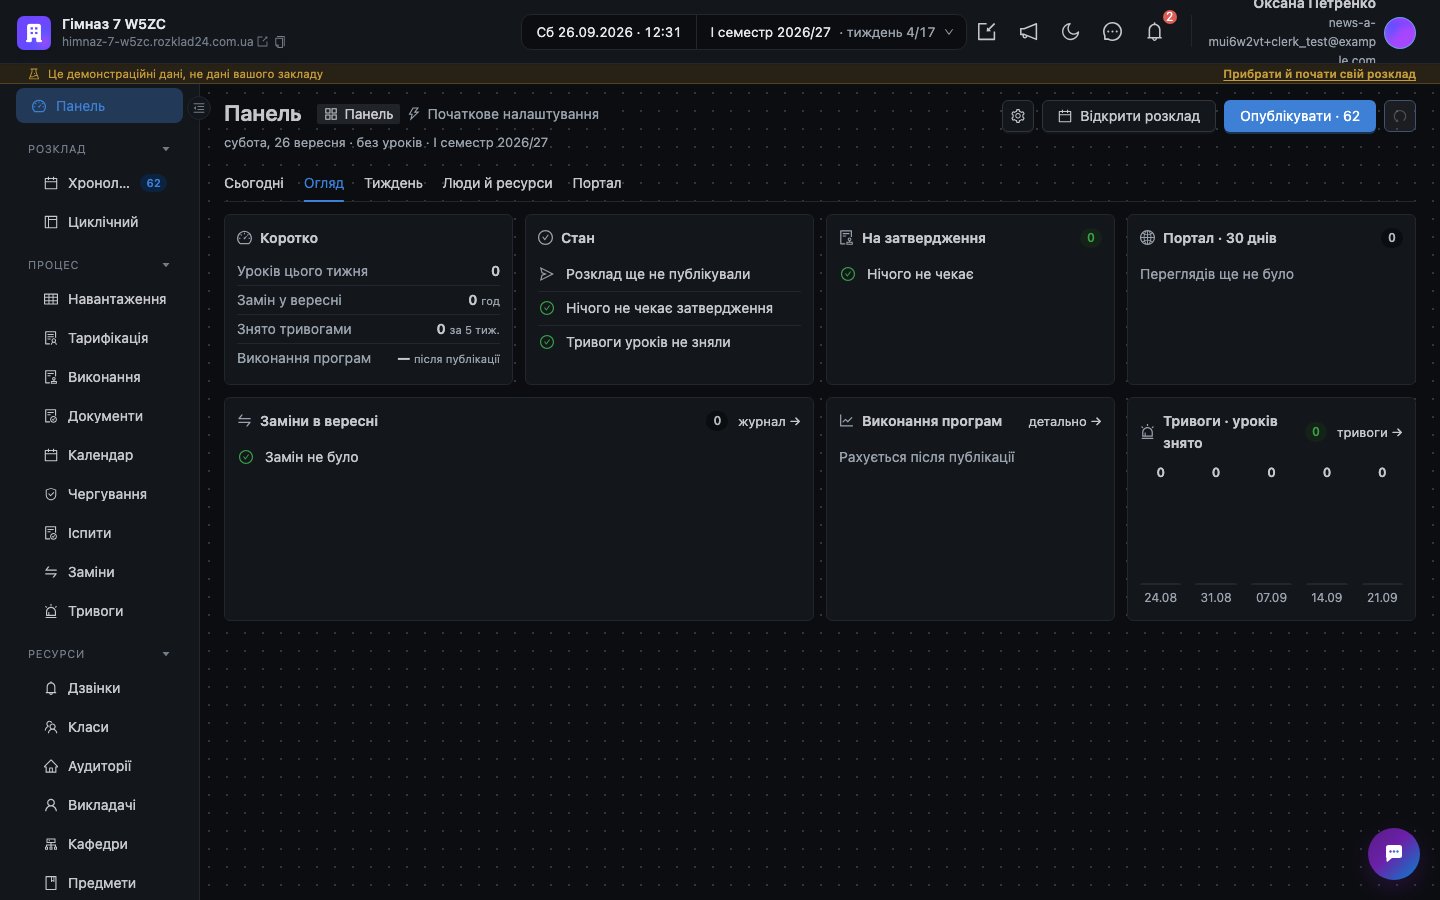Viewport: 1440px width, 900px height.
Task: Collapse the РОЗКЛАД sidebar section
Action: 99,149
